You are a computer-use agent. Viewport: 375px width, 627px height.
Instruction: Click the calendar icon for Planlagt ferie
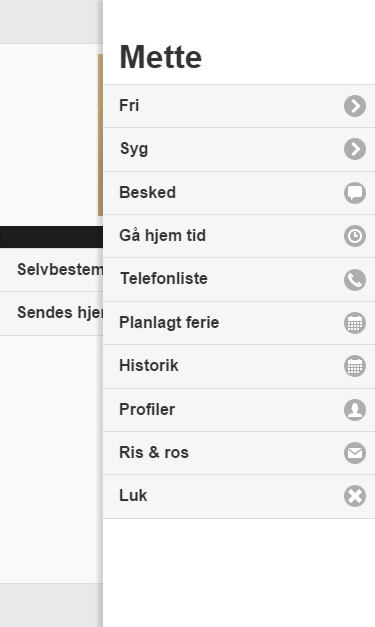355,323
